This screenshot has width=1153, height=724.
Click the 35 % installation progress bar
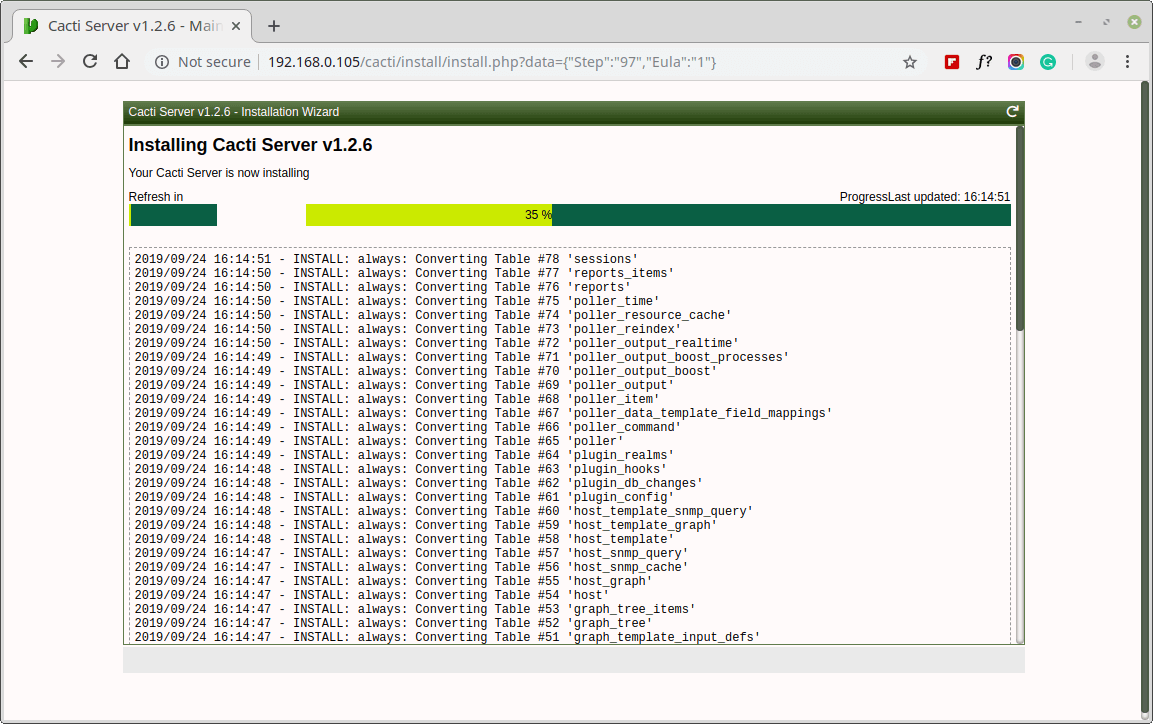(x=658, y=215)
